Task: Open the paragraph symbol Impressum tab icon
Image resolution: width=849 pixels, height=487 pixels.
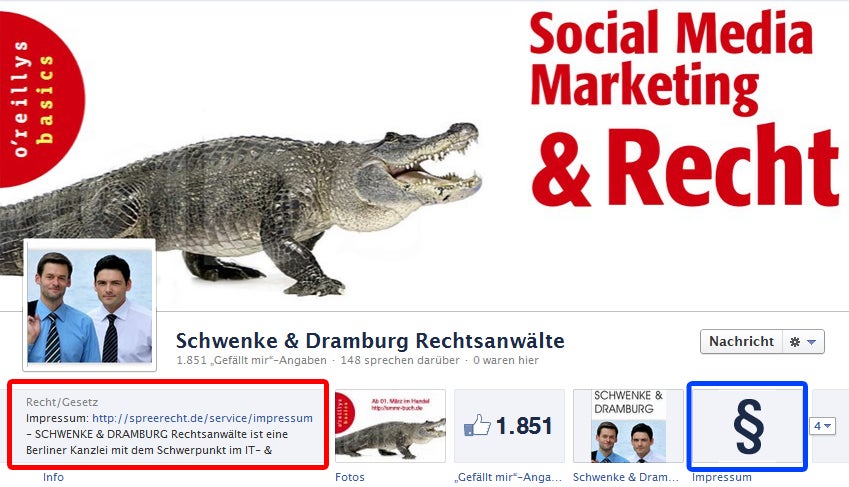Action: click(x=748, y=426)
